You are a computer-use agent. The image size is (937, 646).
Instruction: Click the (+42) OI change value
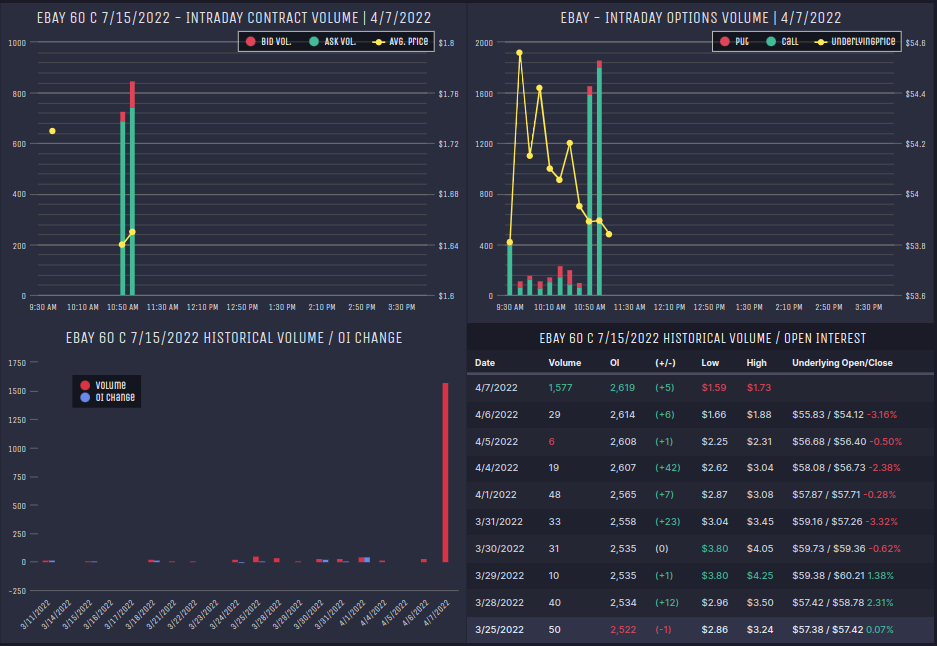pyautogui.click(x=667, y=467)
